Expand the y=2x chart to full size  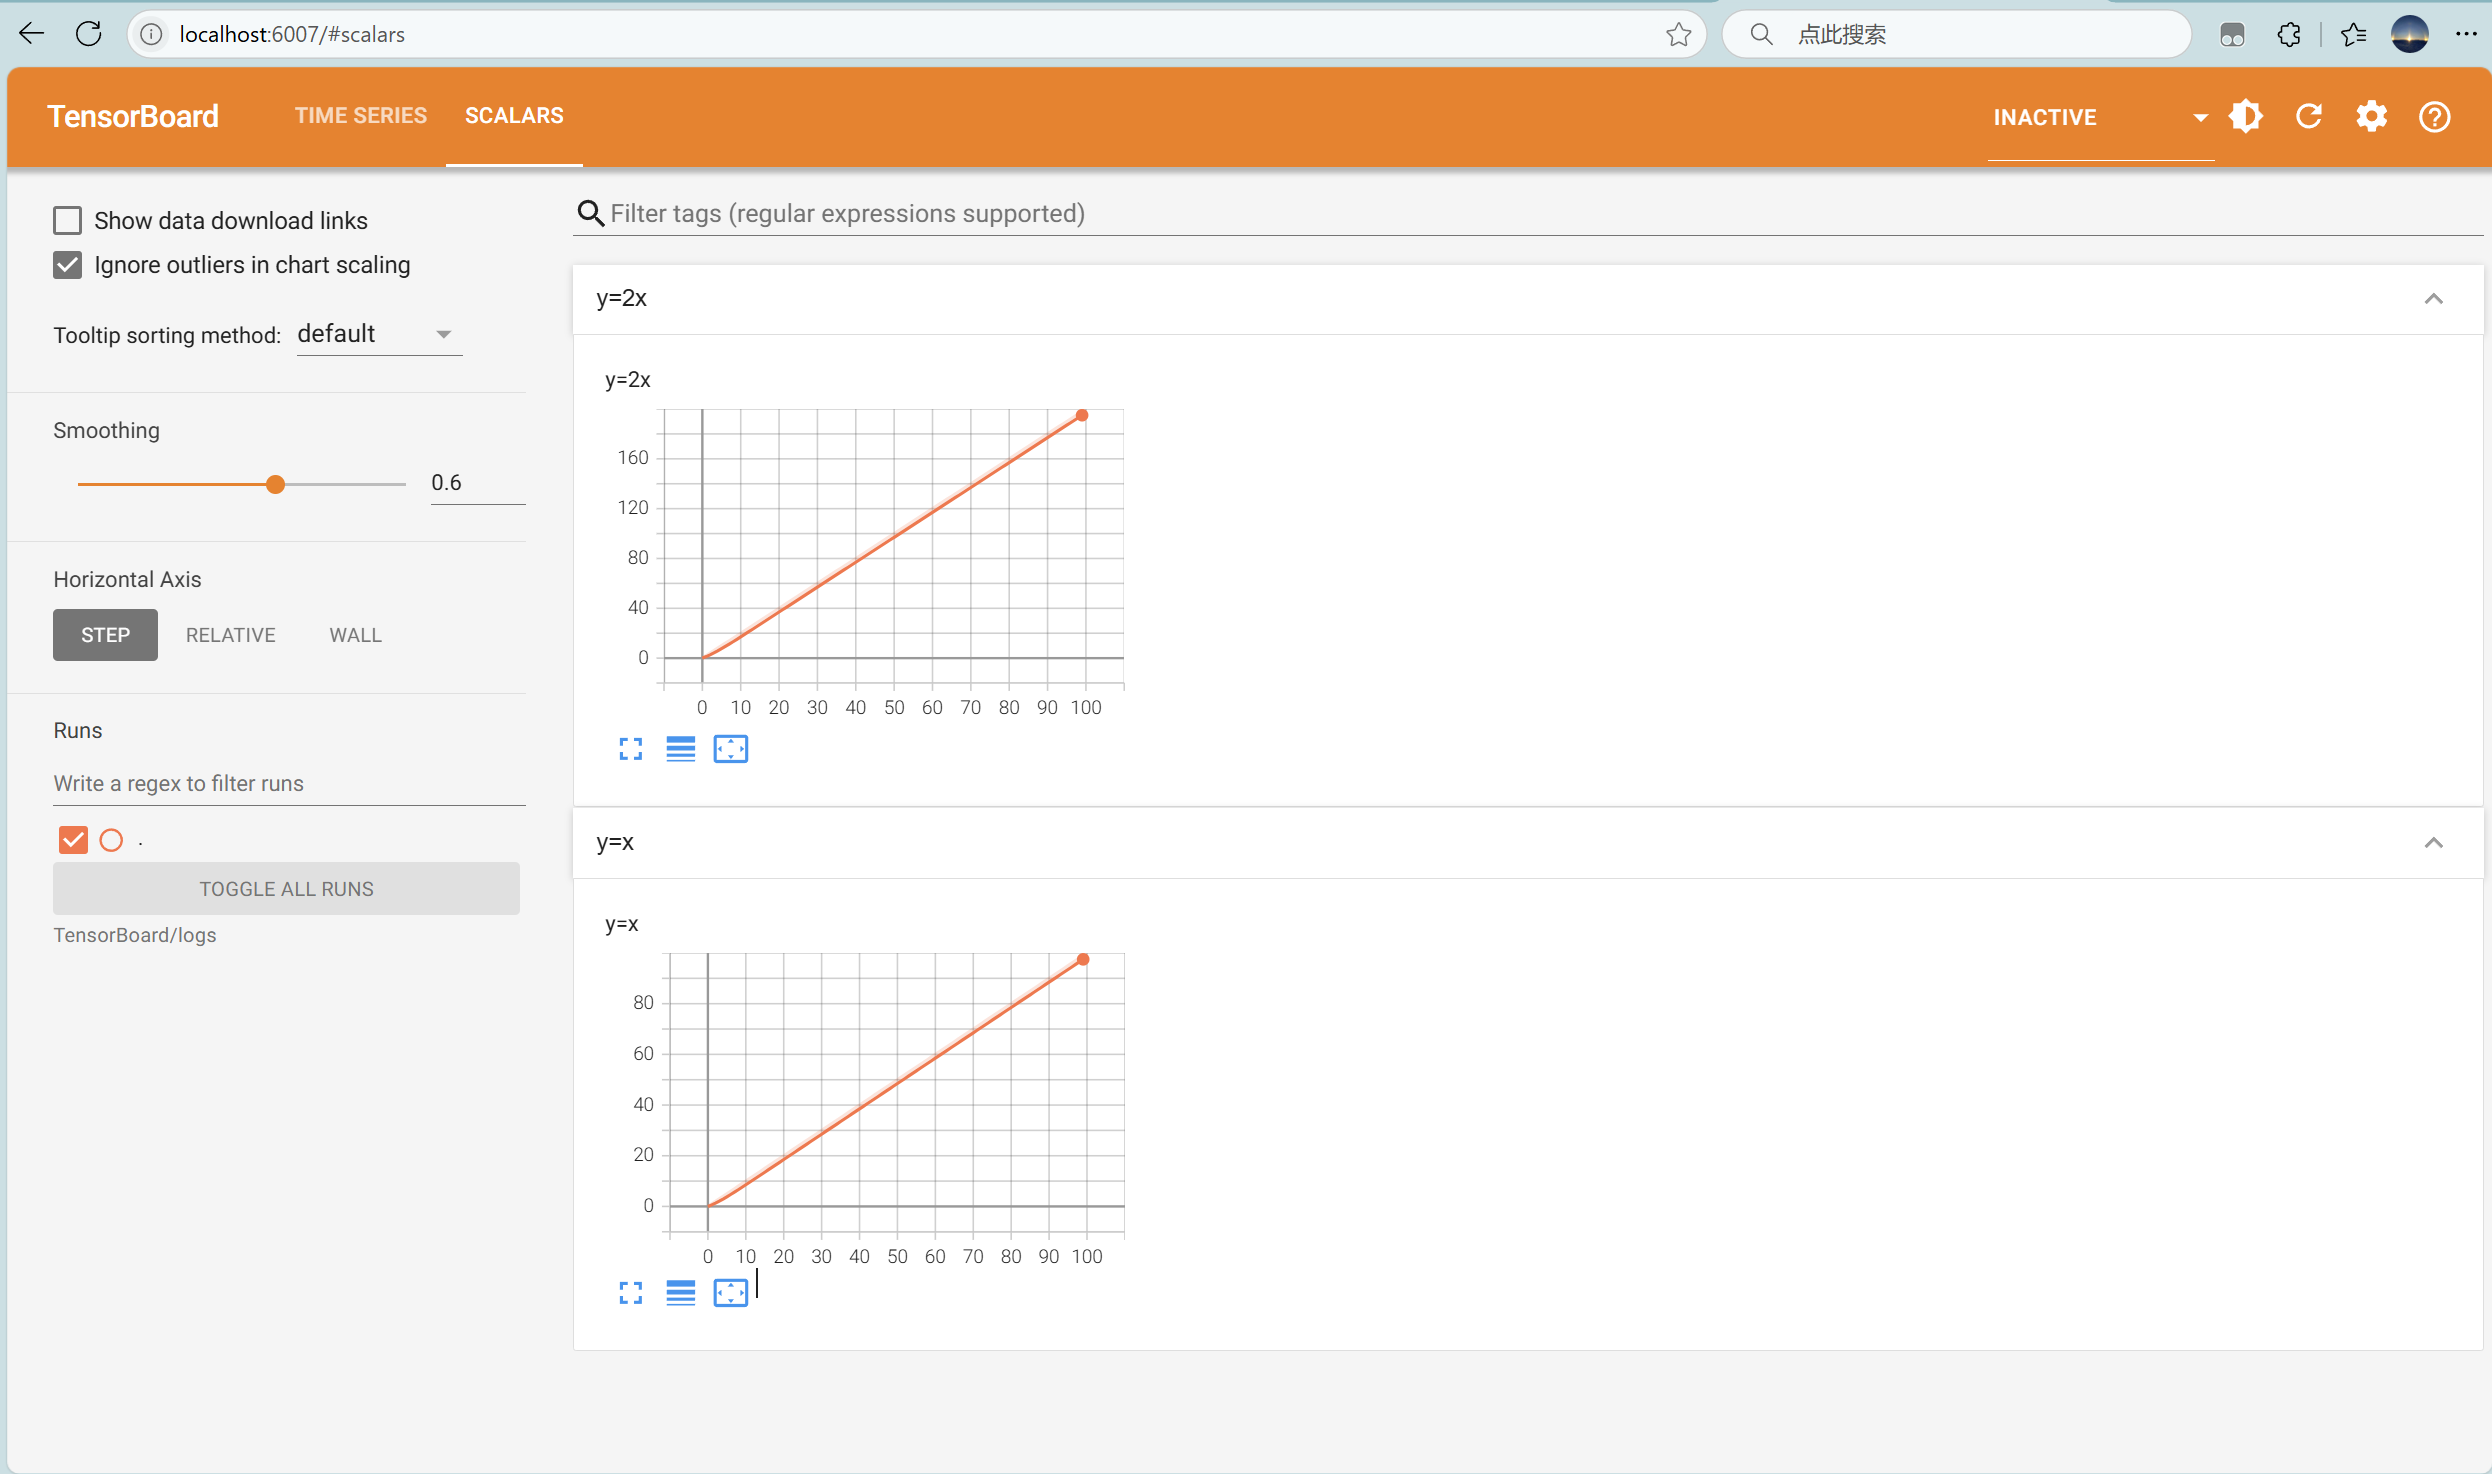pyautogui.click(x=630, y=749)
